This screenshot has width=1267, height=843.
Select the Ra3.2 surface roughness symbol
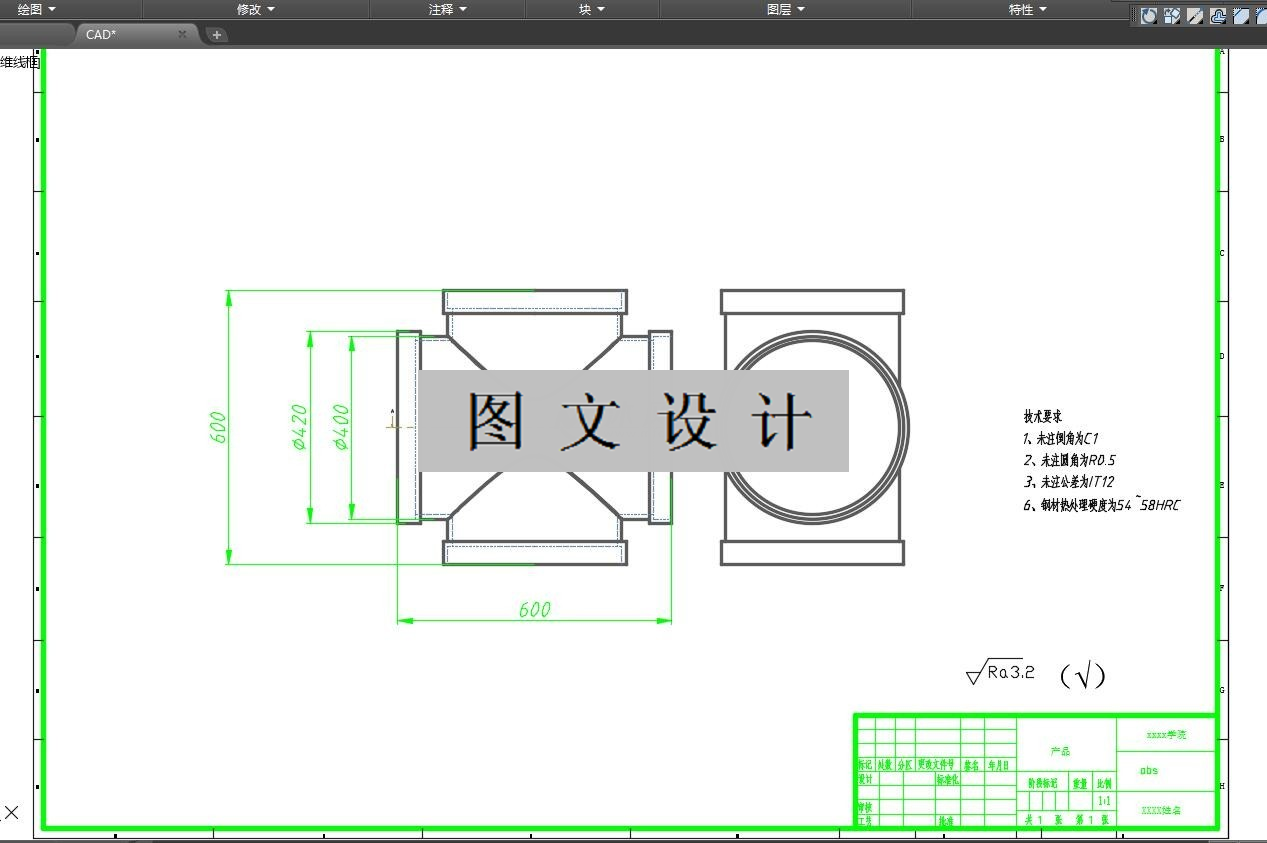pos(1000,673)
